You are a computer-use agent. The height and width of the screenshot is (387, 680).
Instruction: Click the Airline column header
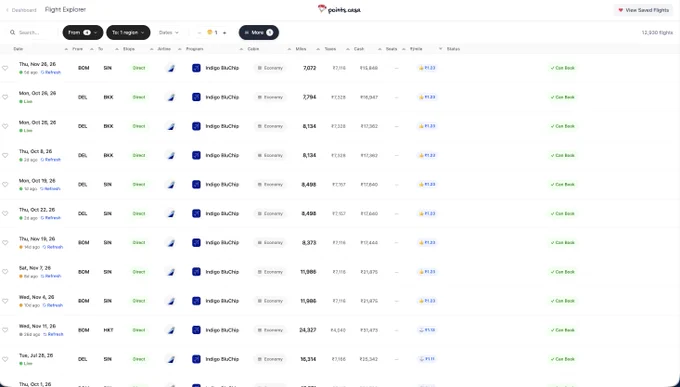[164, 49]
